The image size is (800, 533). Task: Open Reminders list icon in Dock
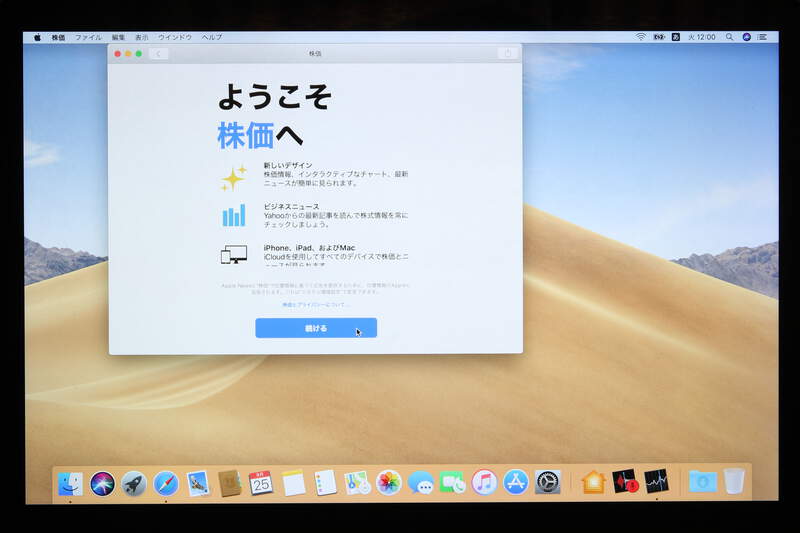click(325, 483)
